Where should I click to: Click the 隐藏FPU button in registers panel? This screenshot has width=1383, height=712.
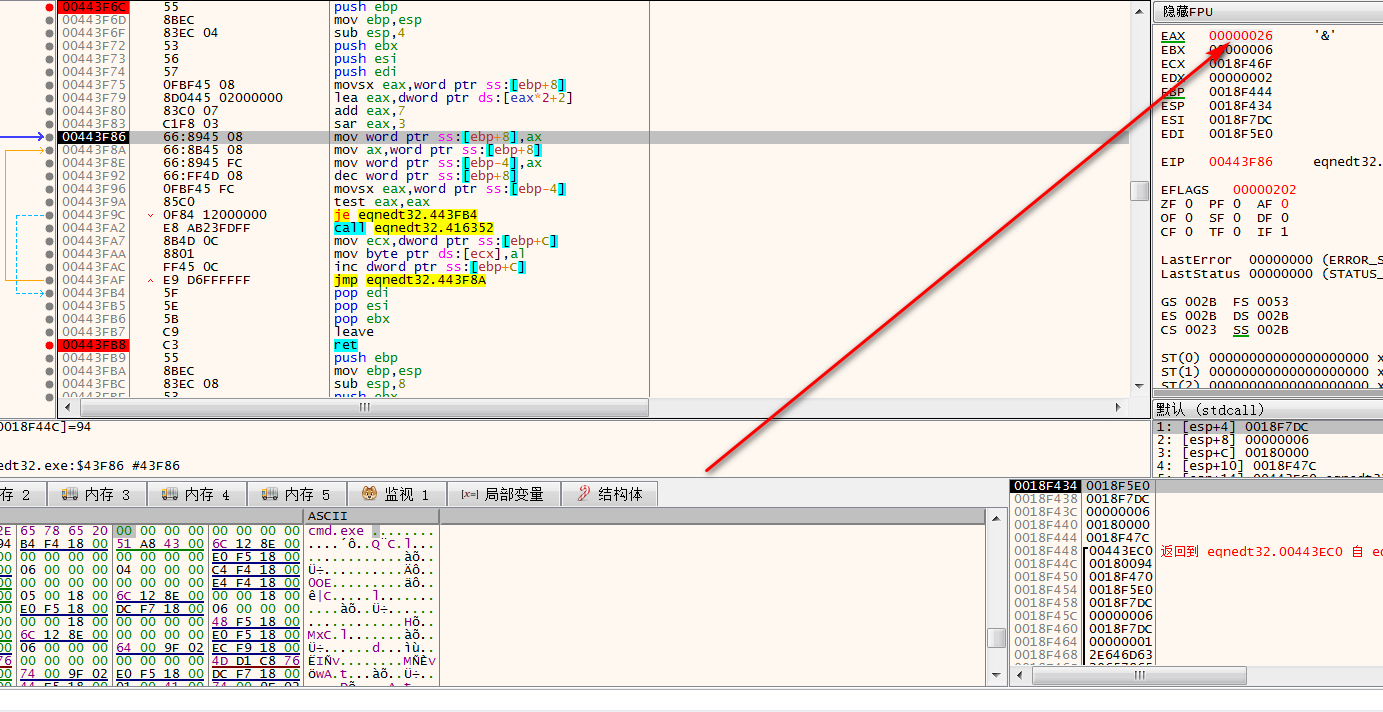click(x=1267, y=11)
